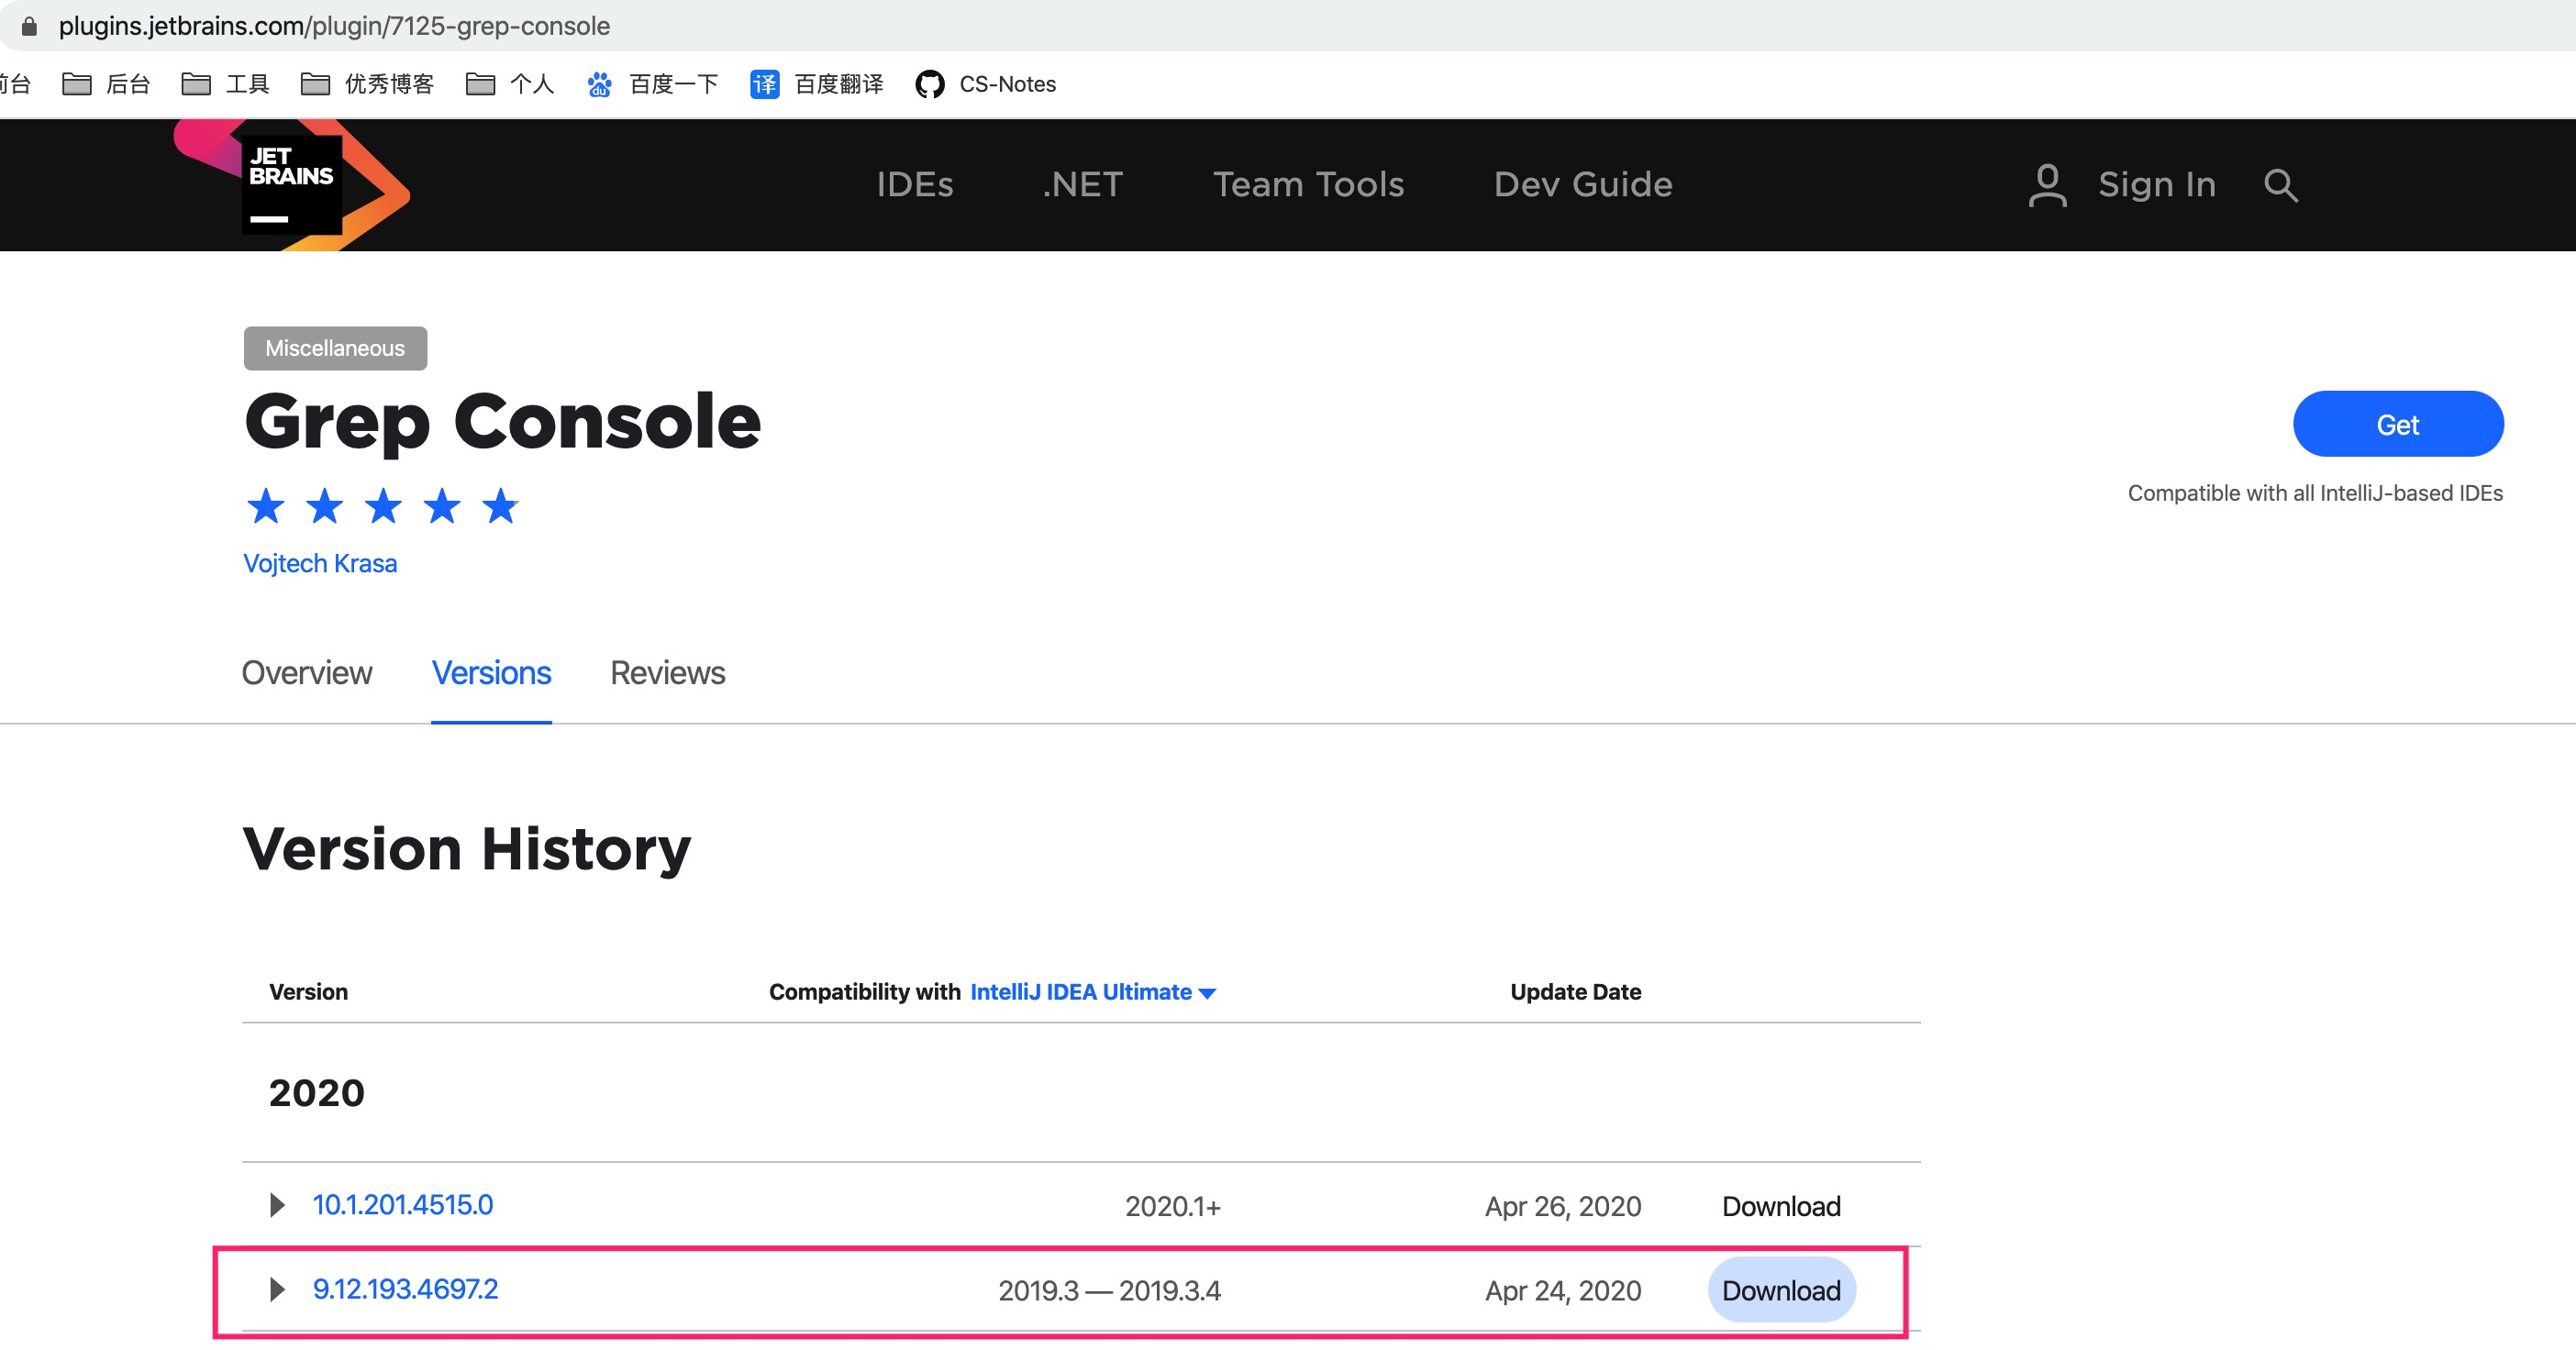Switch to the Overview tab

pos(307,673)
